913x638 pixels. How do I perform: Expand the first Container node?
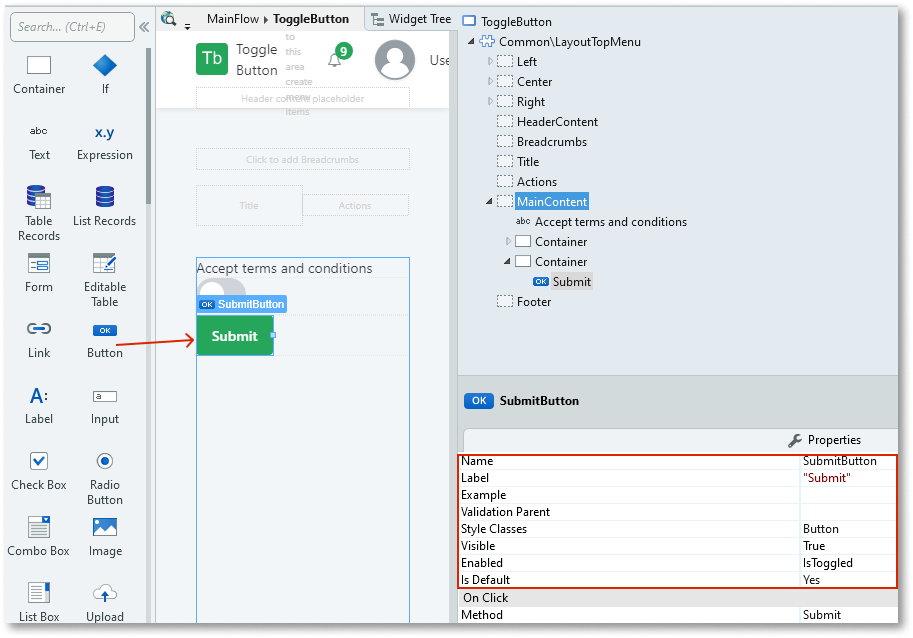[x=508, y=242]
